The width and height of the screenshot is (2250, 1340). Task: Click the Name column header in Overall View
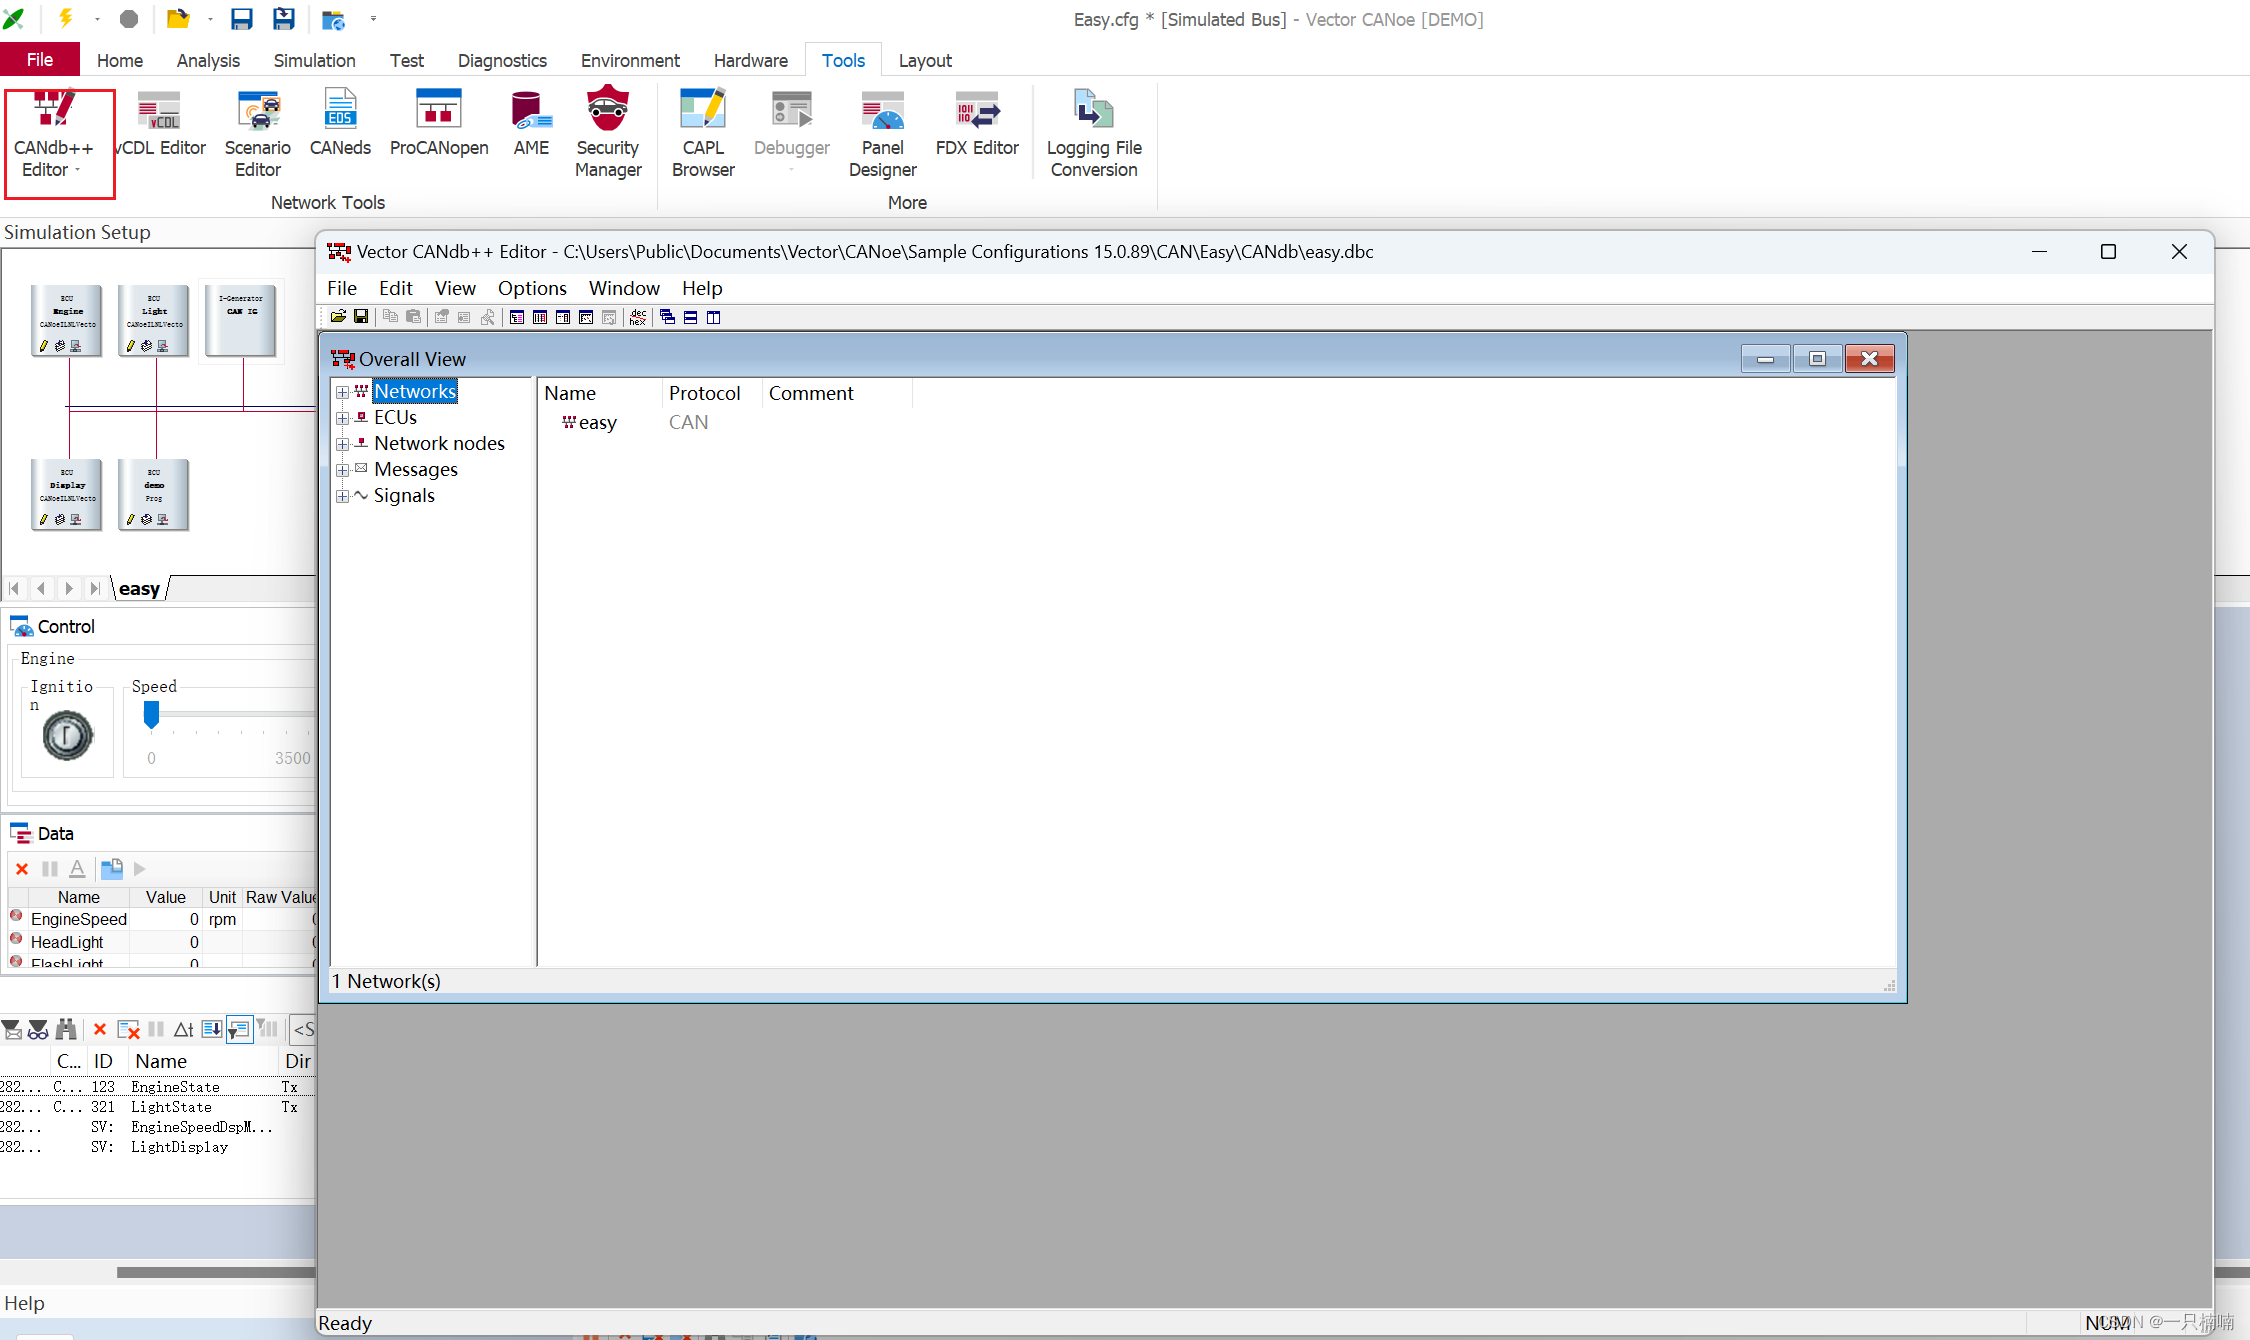coord(599,393)
